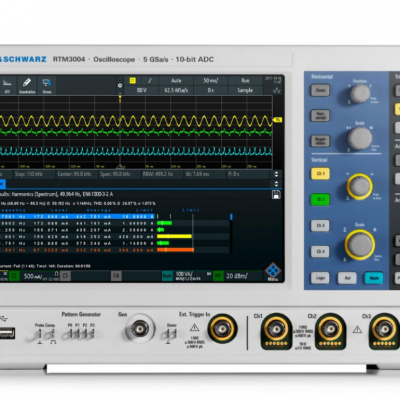Open the 20 dBm/ spectrum scale setting
This screenshot has height=400, width=400.
pos(237,276)
